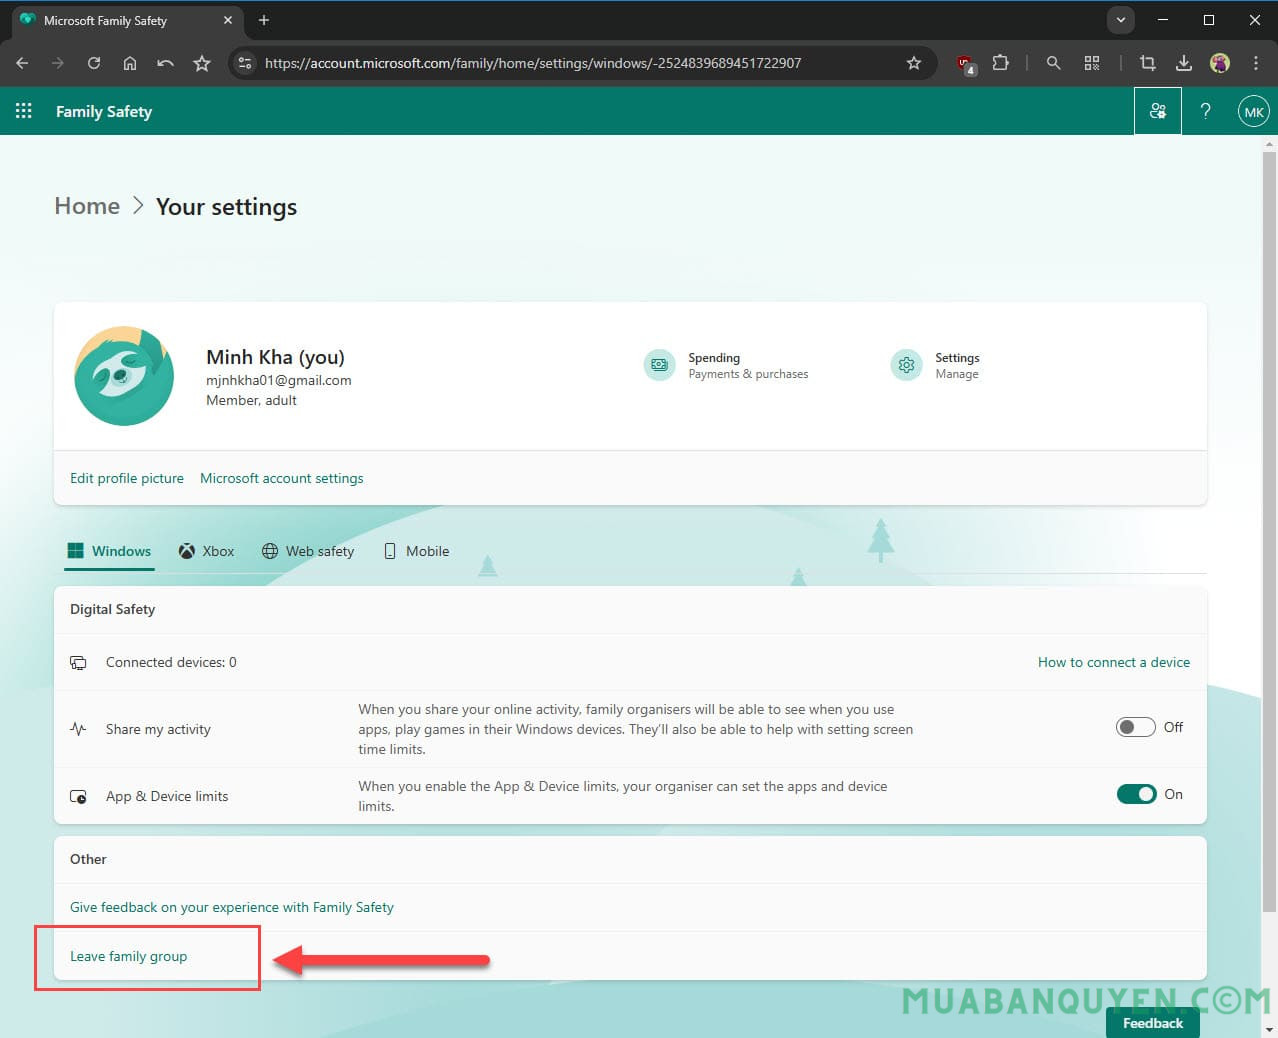This screenshot has width=1278, height=1038.
Task: Reload the page with refresh icon
Action: [x=94, y=63]
